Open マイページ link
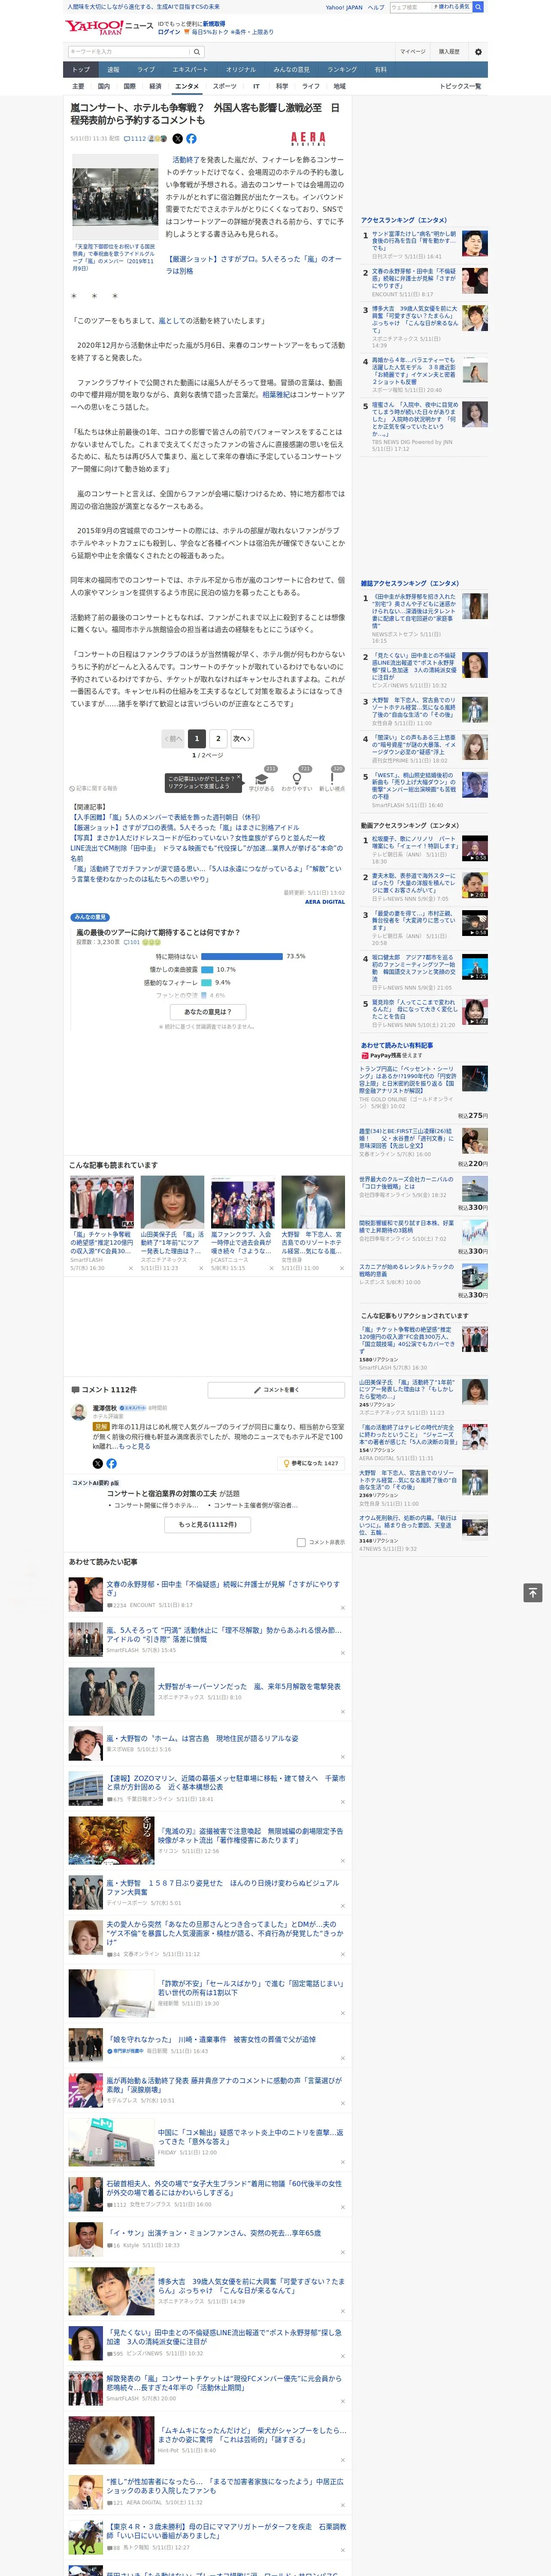The image size is (551, 2576). 413,52
